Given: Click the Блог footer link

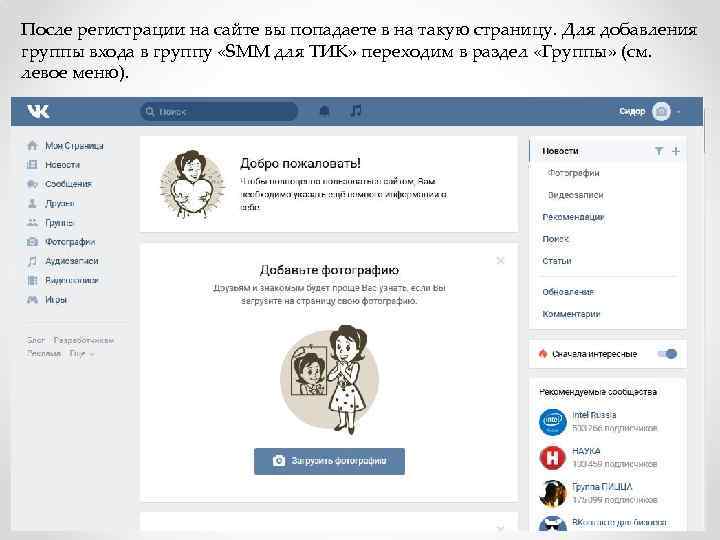Looking at the screenshot, I should click(35, 340).
